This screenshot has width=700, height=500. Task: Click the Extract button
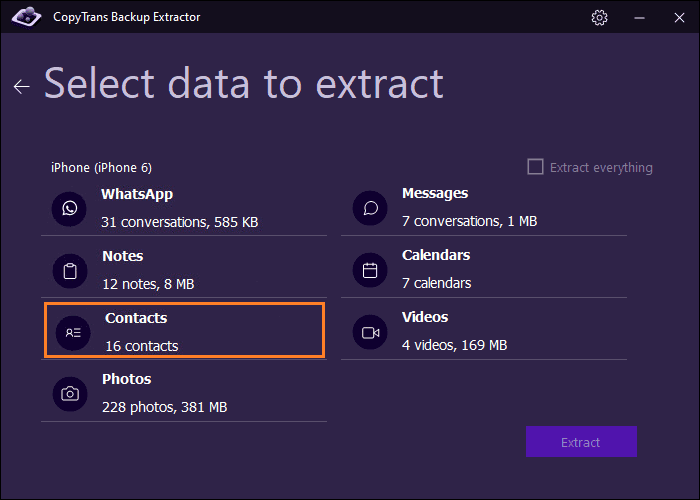click(x=581, y=442)
